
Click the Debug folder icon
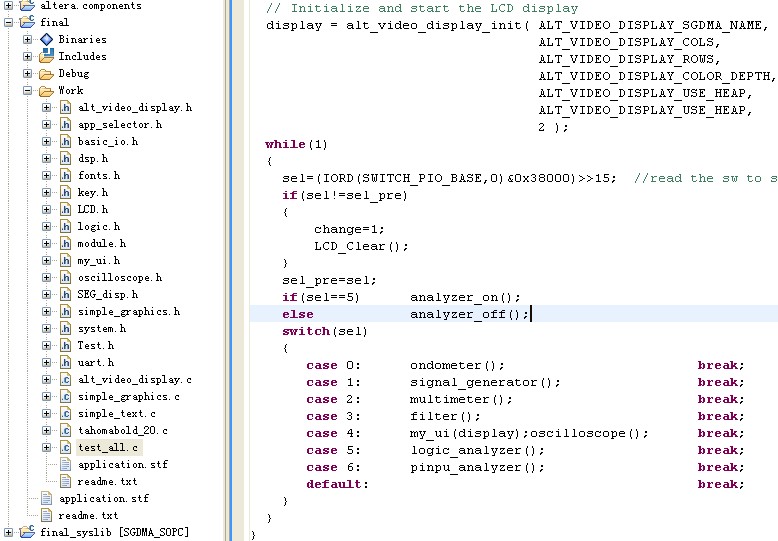47,74
